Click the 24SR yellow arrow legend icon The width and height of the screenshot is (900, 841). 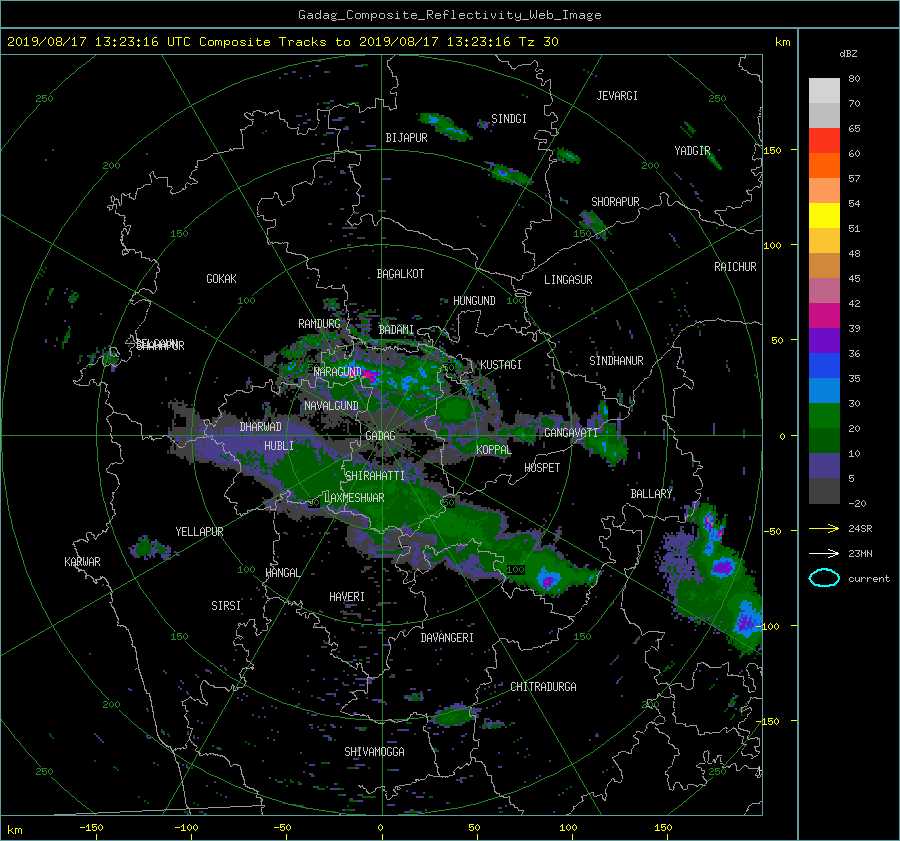(x=824, y=528)
